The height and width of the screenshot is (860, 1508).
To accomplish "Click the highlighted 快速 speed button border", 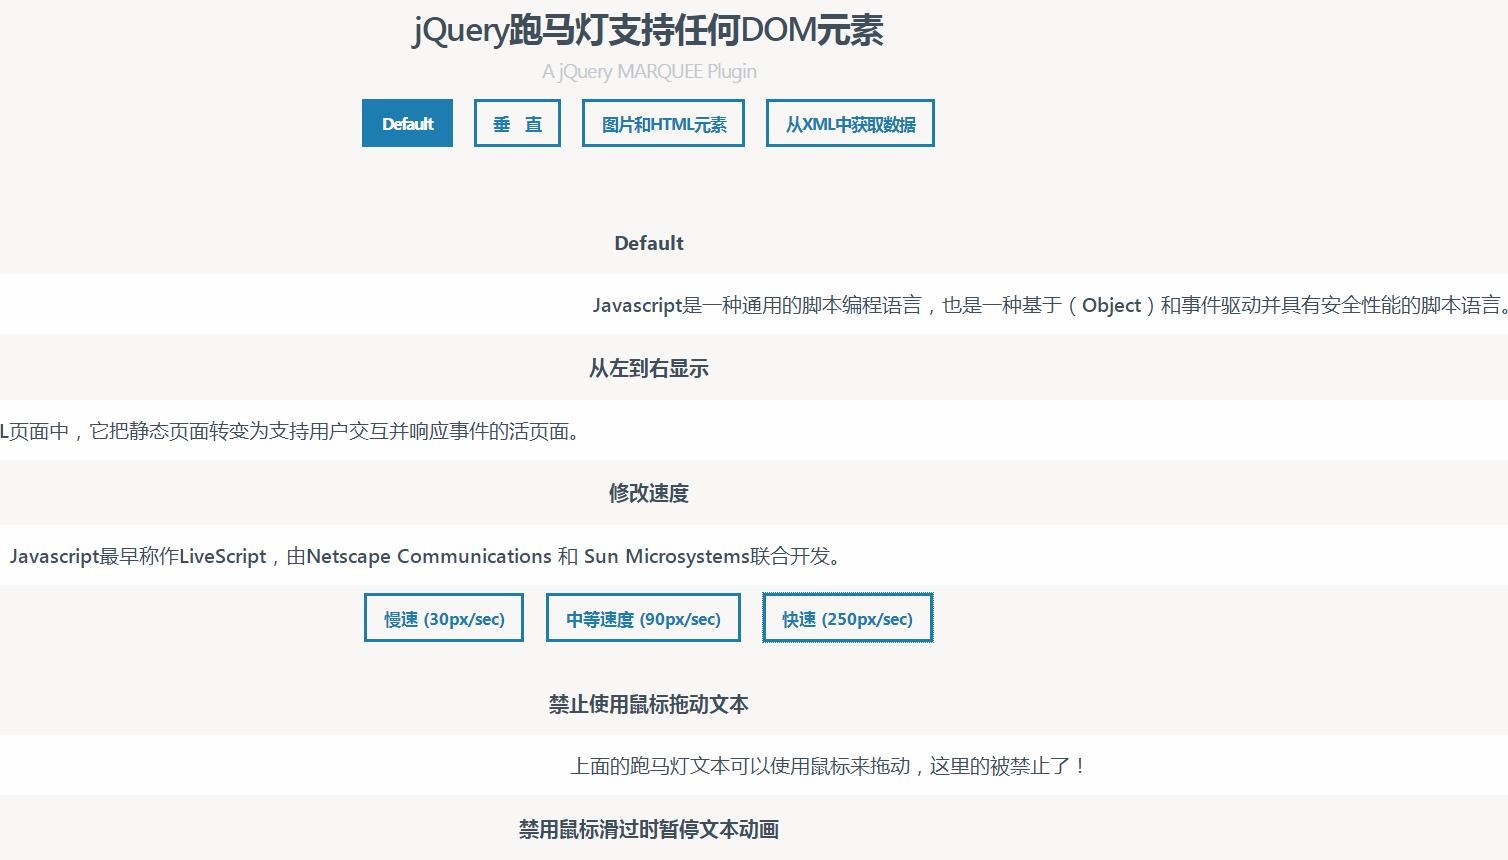I will (x=847, y=618).
